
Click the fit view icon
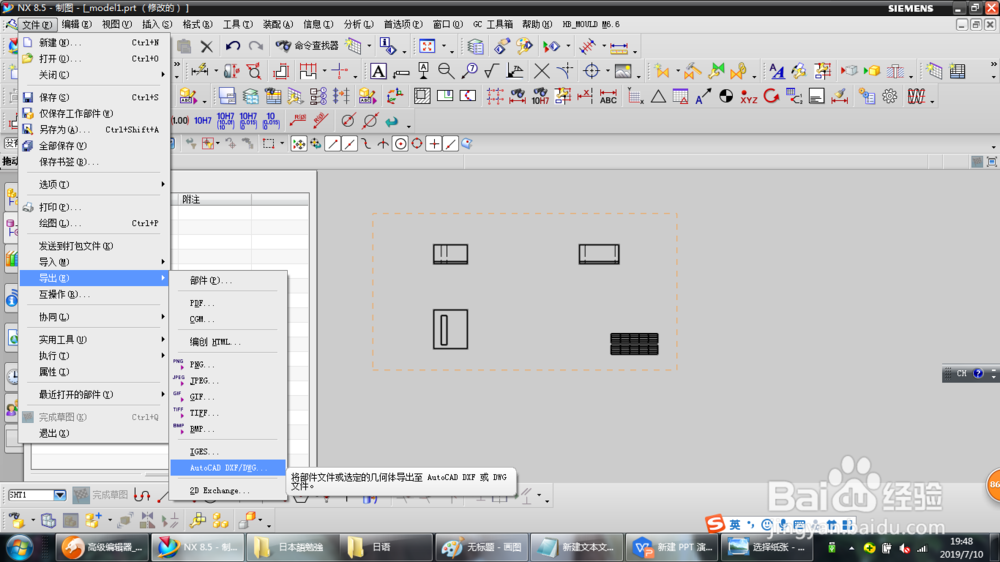[x=427, y=46]
